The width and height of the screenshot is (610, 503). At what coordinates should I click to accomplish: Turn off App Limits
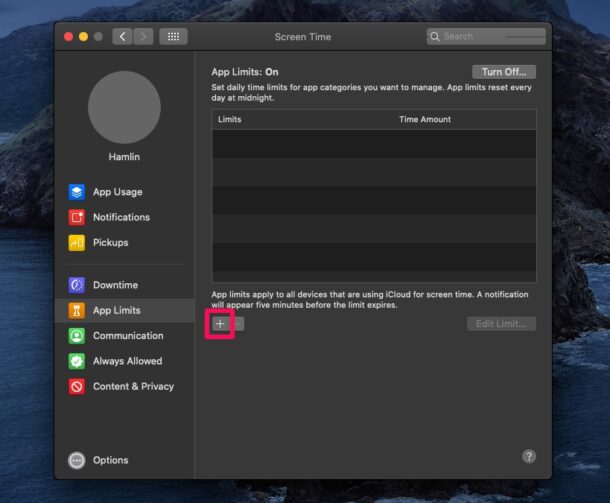point(504,72)
